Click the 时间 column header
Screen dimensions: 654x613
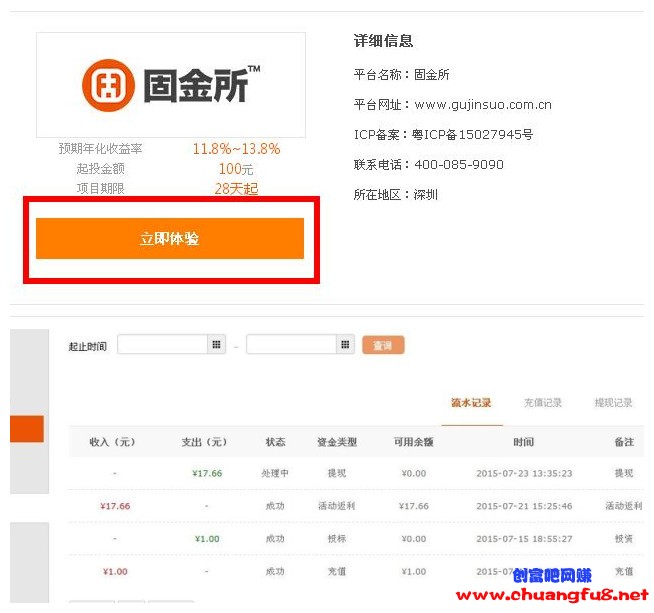point(523,442)
